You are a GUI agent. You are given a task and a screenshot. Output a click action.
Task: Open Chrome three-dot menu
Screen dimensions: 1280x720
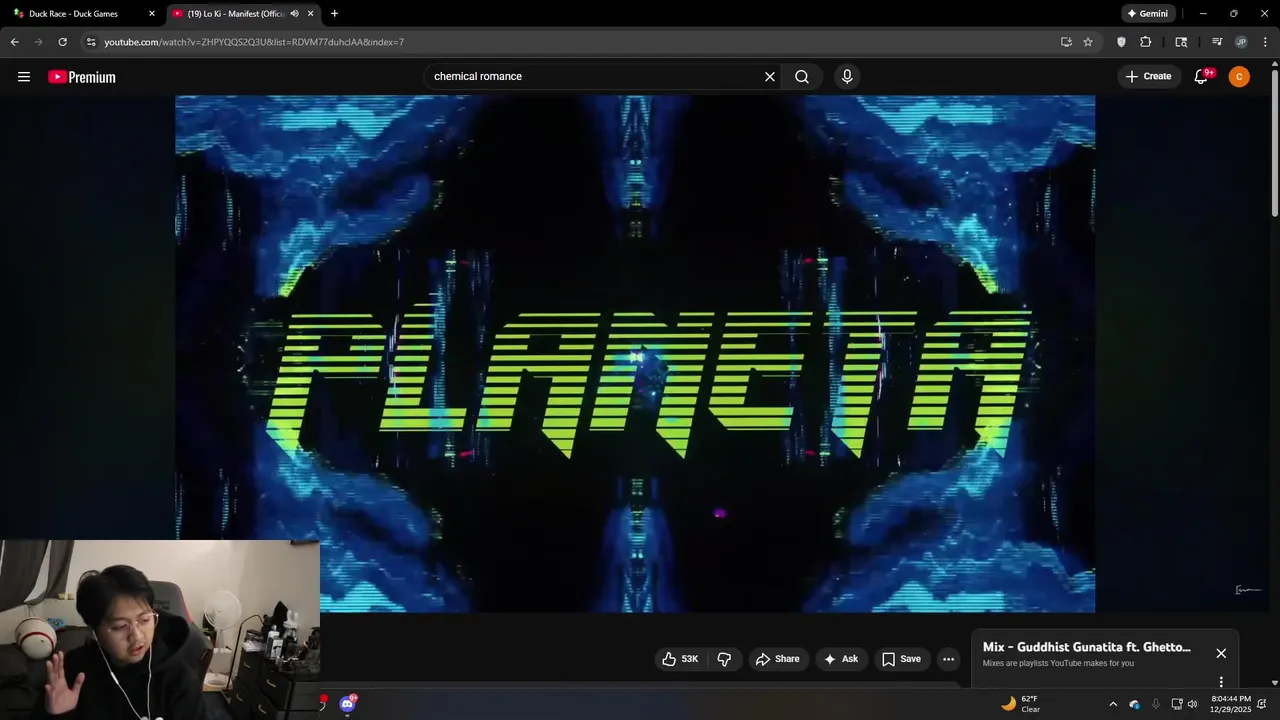(1265, 42)
